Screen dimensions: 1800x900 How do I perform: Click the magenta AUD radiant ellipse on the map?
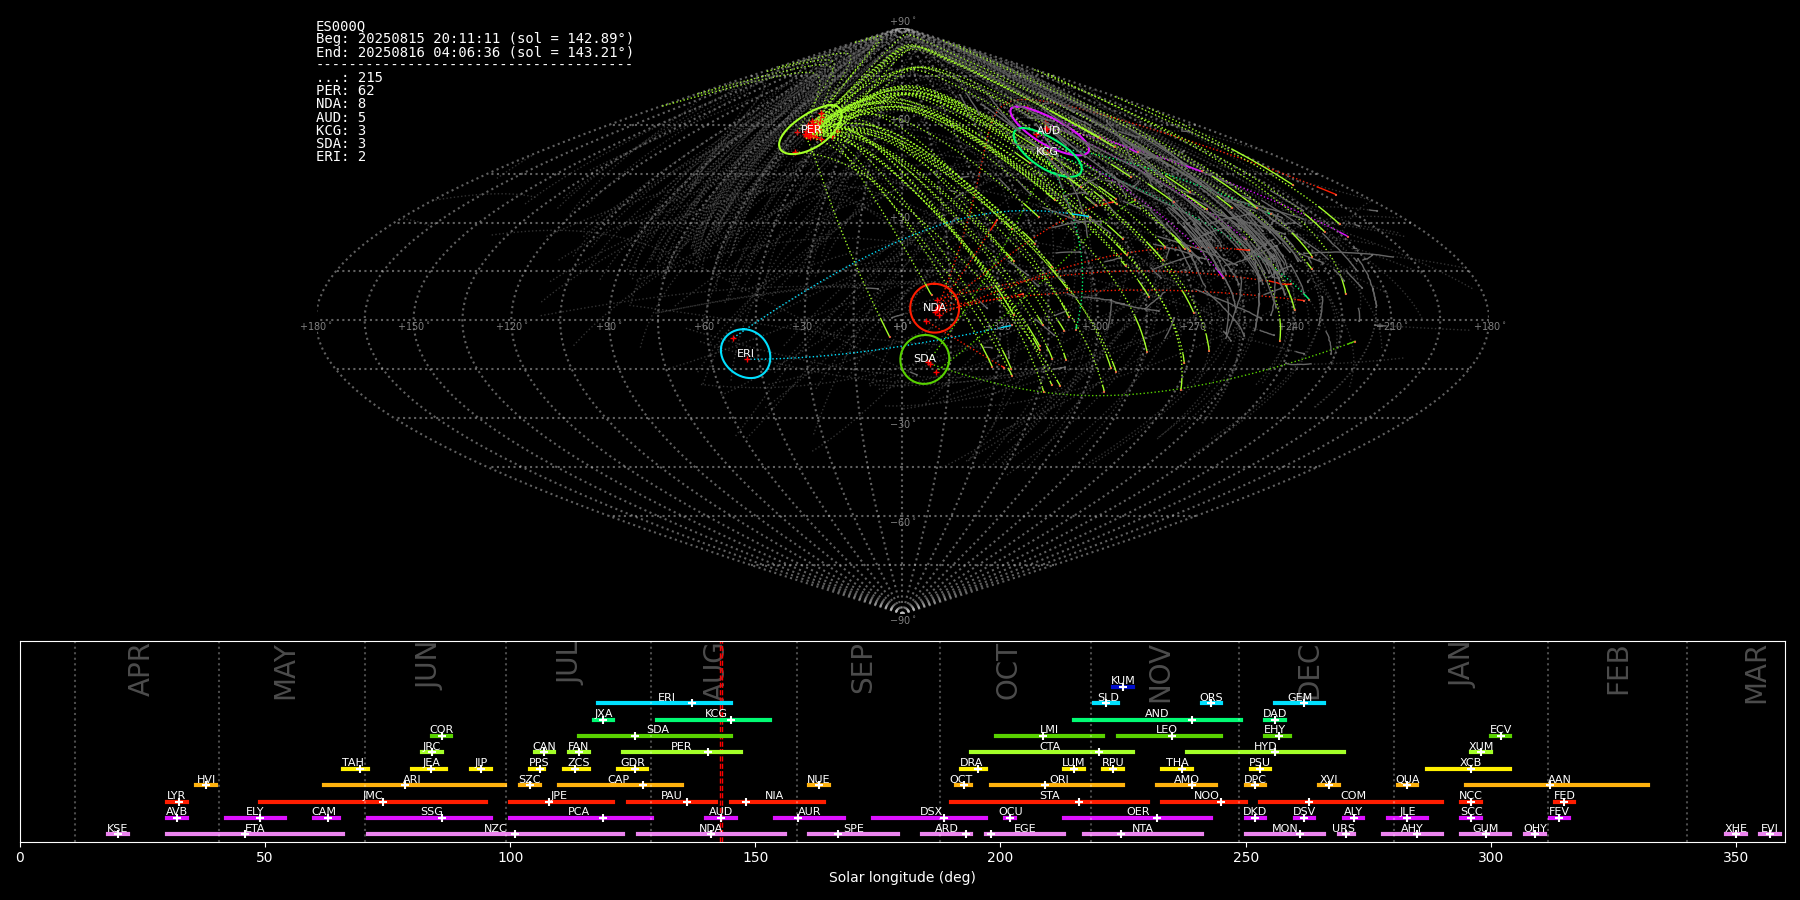coord(1049,131)
